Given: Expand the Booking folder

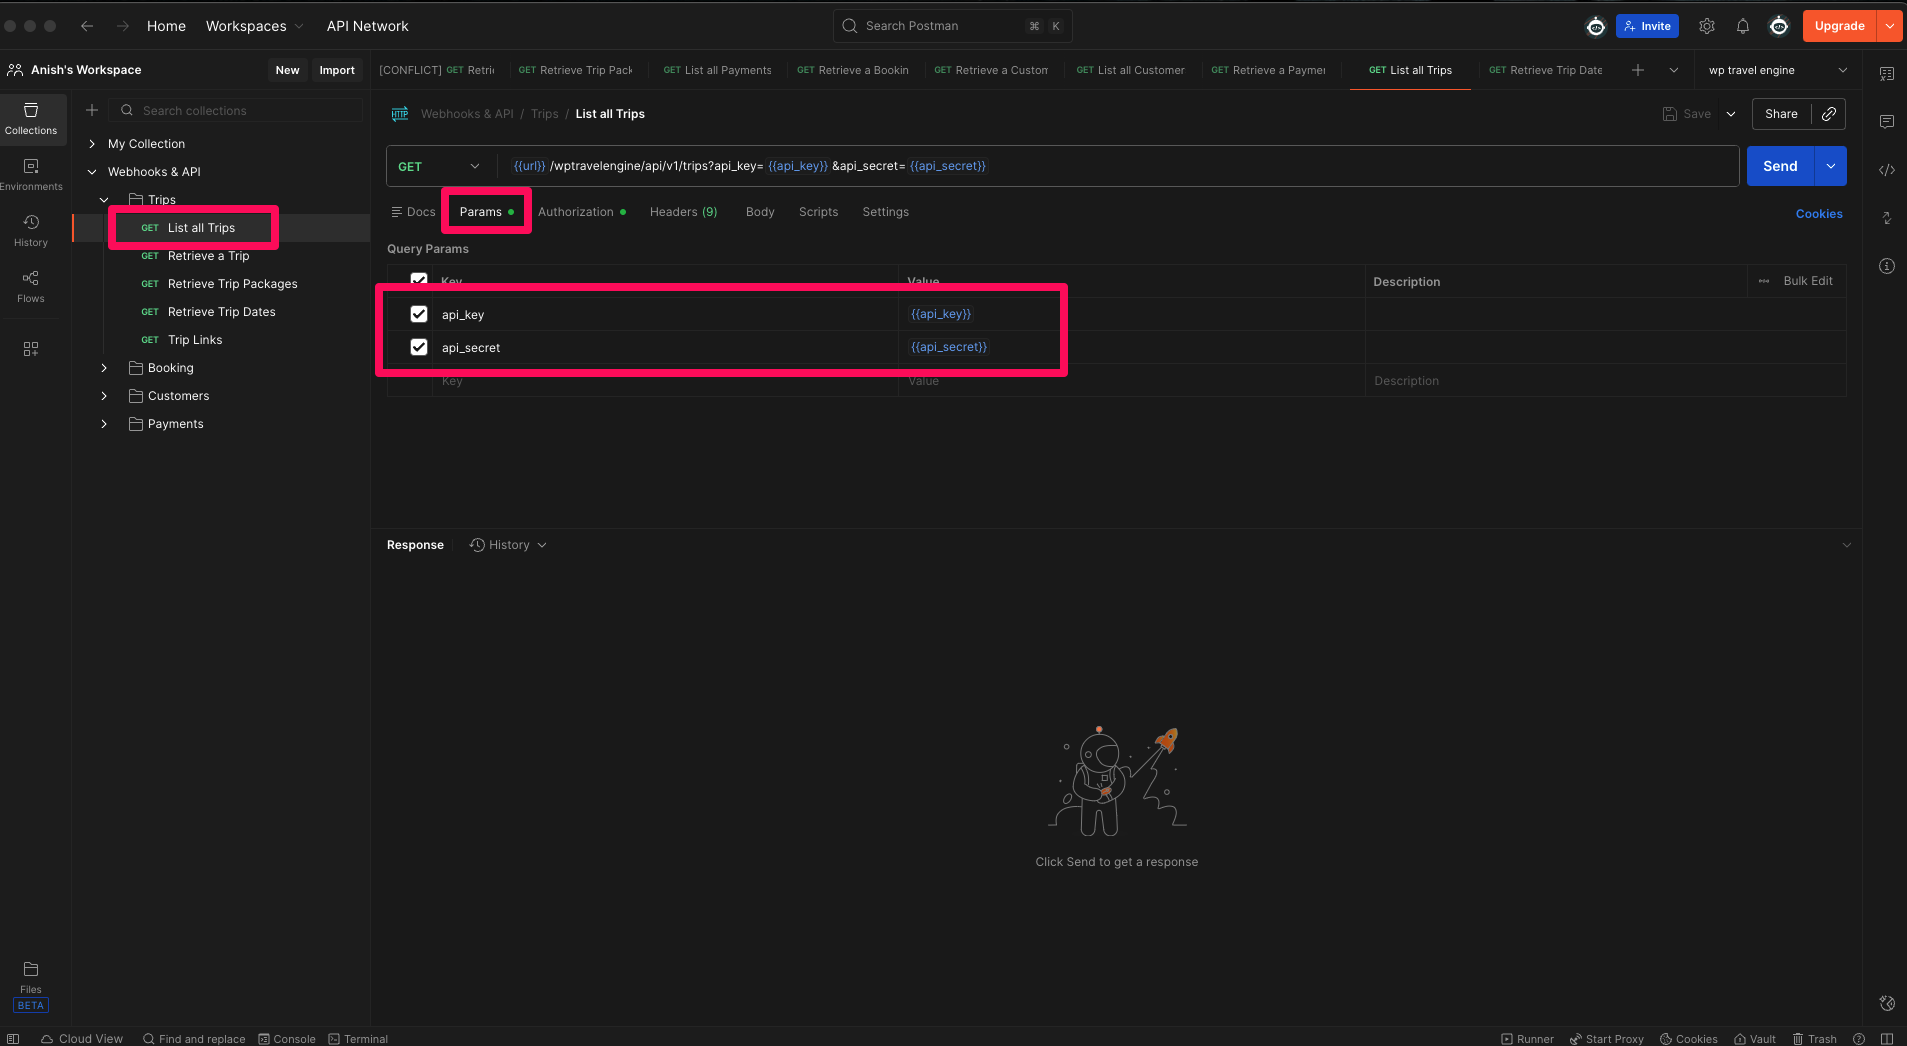Looking at the screenshot, I should pos(104,368).
